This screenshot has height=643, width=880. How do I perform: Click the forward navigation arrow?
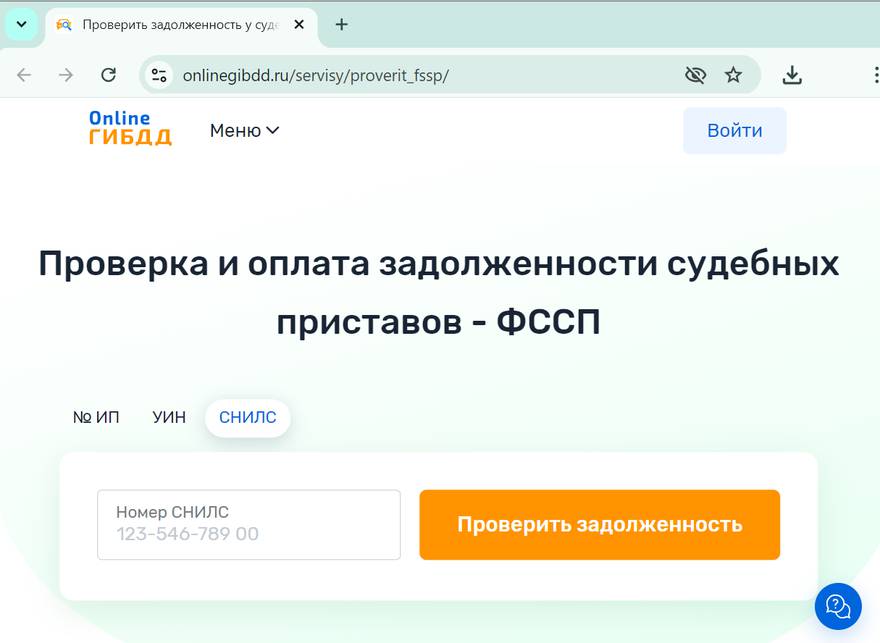click(x=64, y=73)
